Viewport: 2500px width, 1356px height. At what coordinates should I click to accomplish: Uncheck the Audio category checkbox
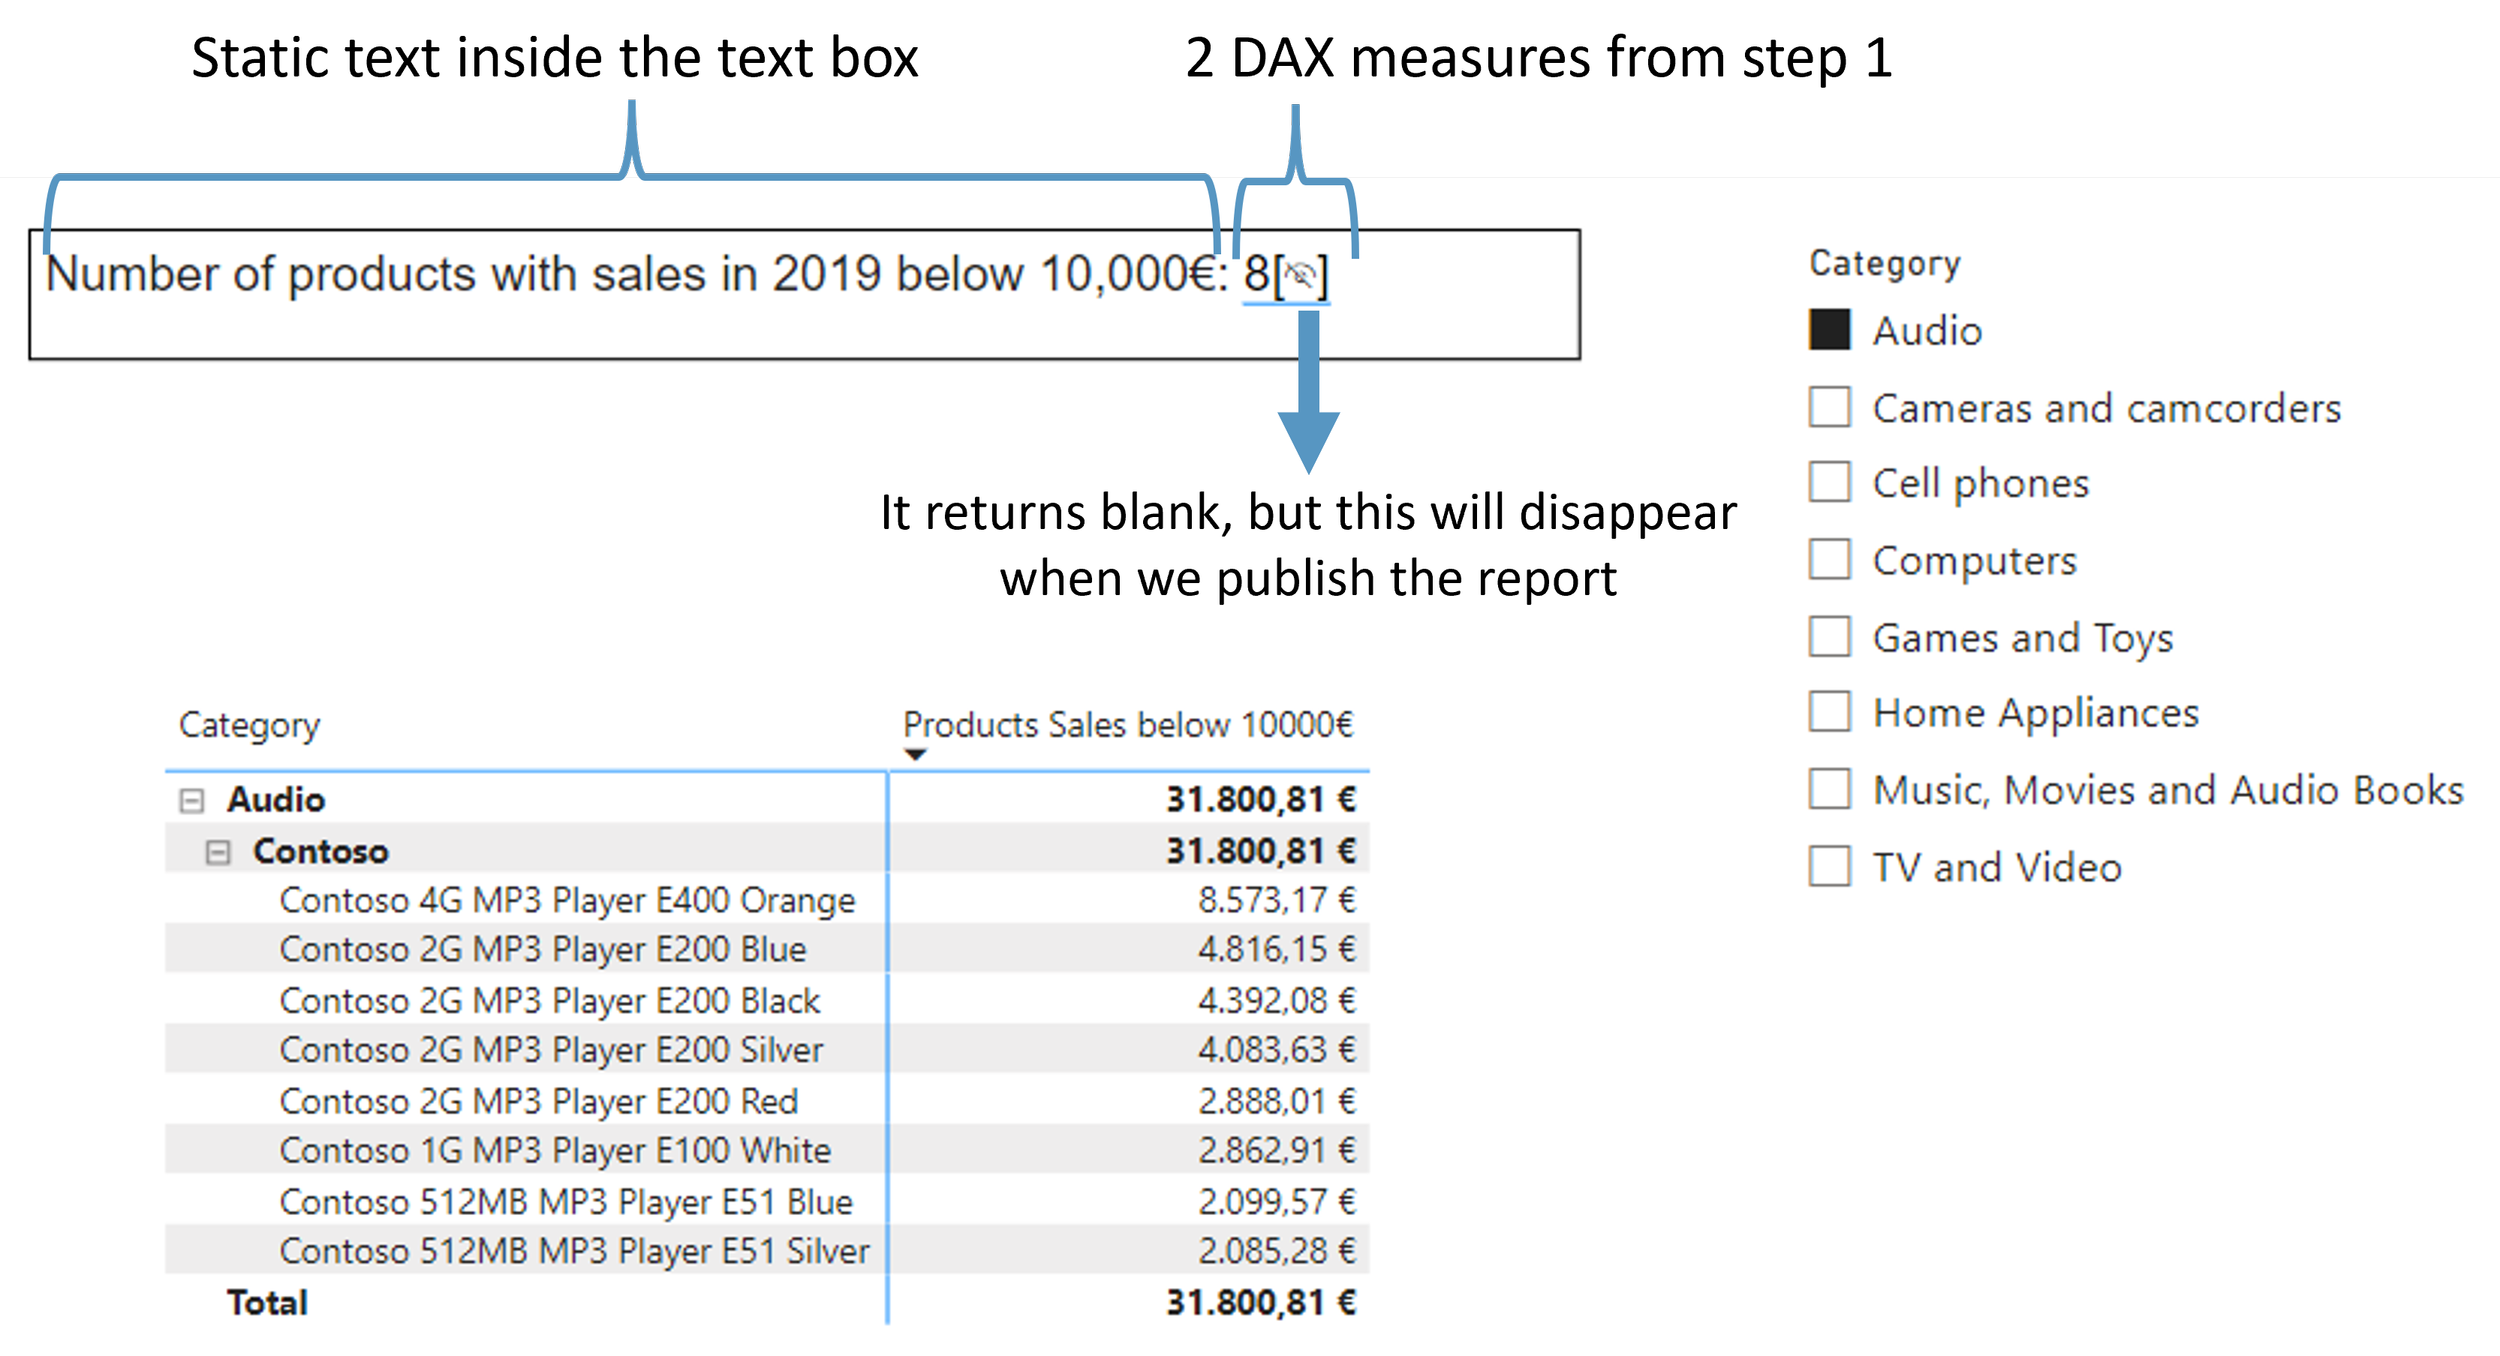[x=1829, y=330]
